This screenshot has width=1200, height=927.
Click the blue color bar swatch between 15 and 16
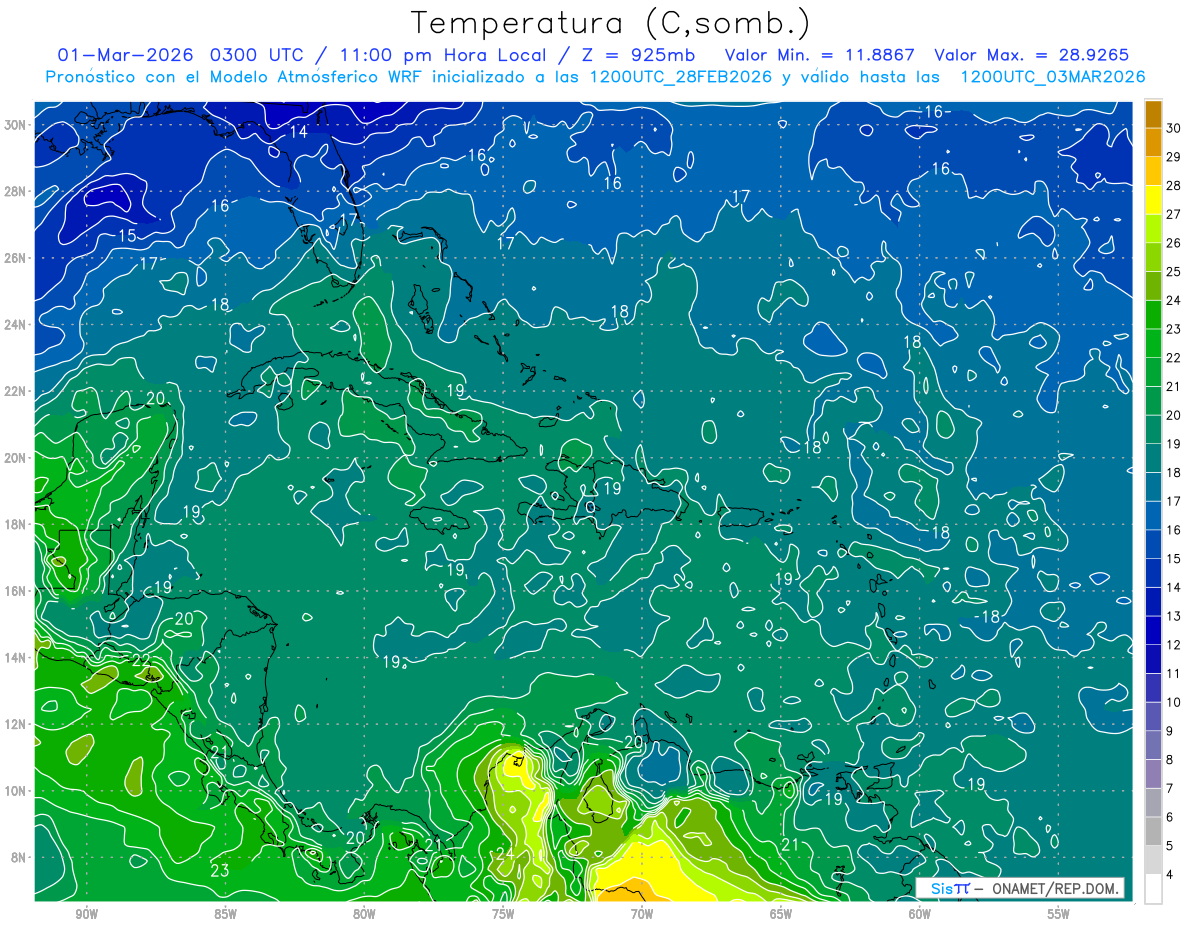coord(1154,544)
